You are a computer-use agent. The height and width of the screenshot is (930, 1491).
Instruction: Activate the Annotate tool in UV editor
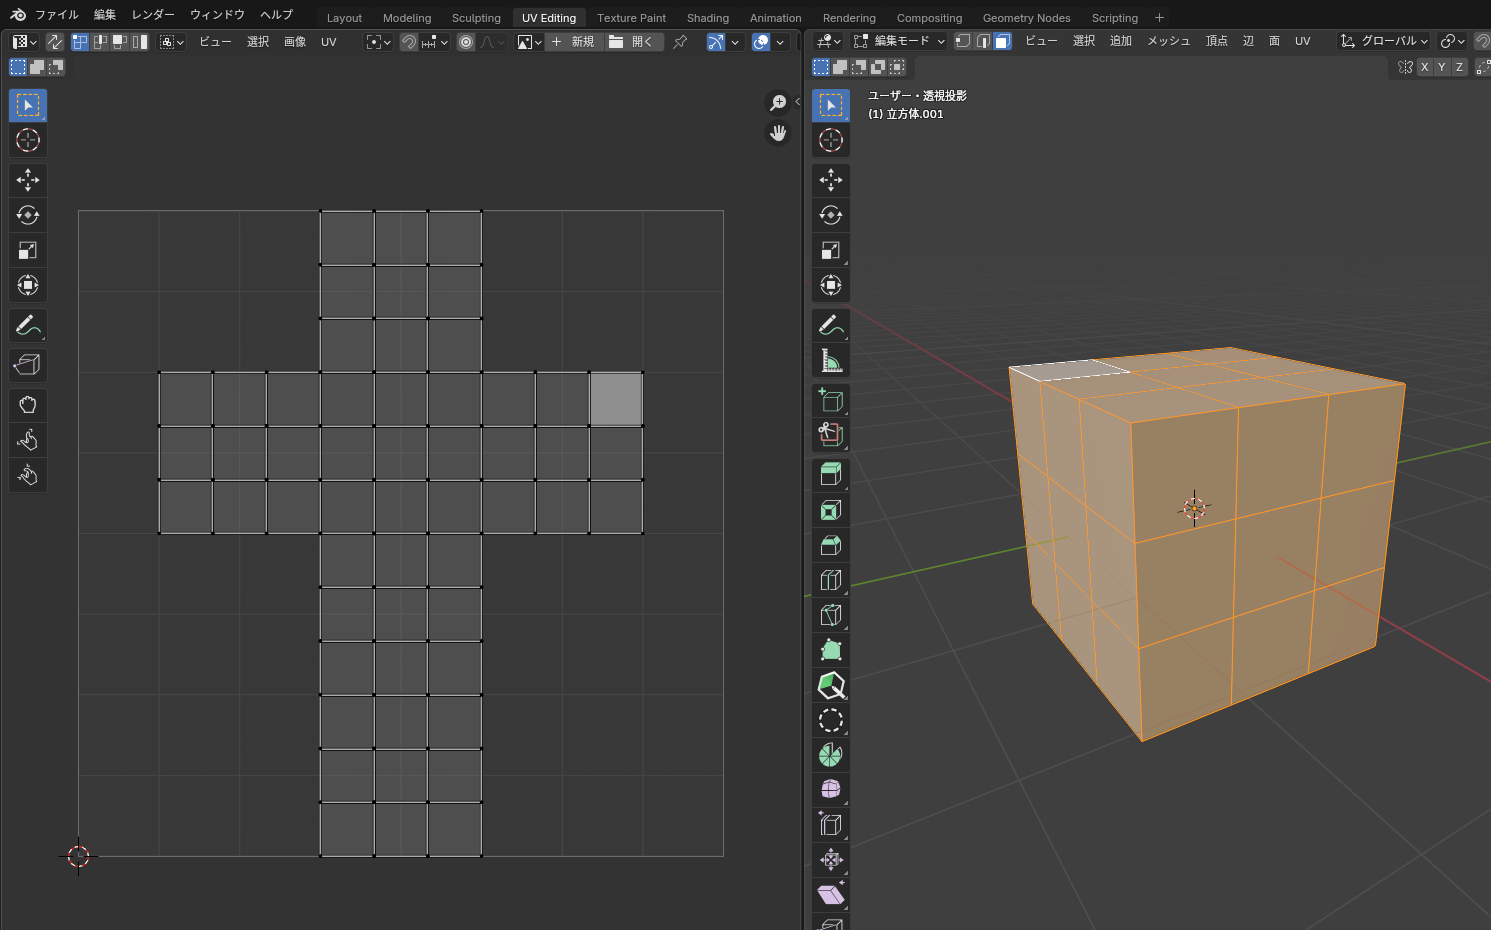(x=28, y=325)
